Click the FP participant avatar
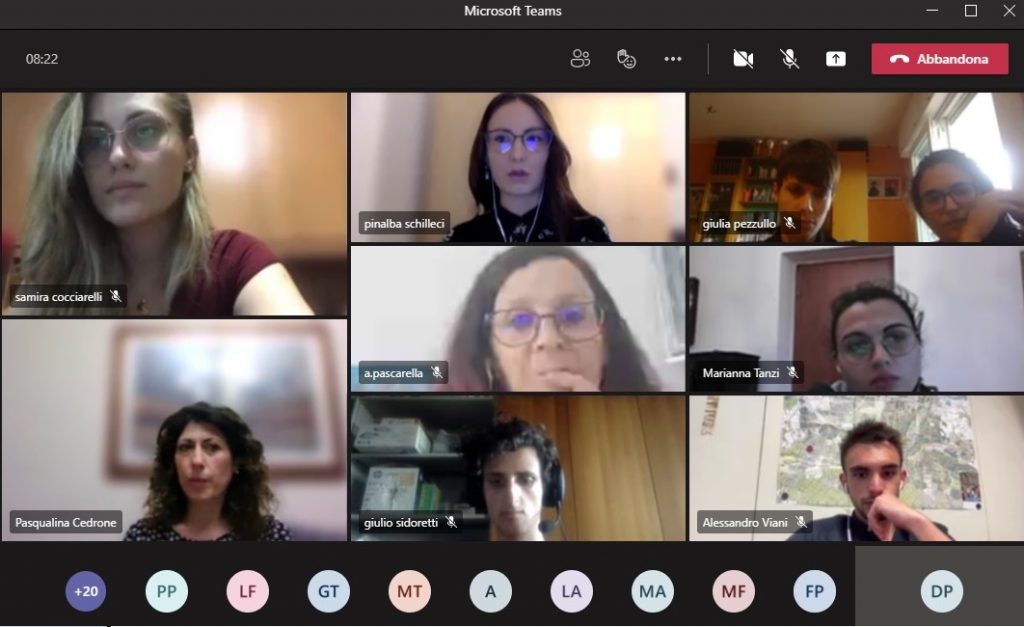The image size is (1024, 627). point(814,591)
